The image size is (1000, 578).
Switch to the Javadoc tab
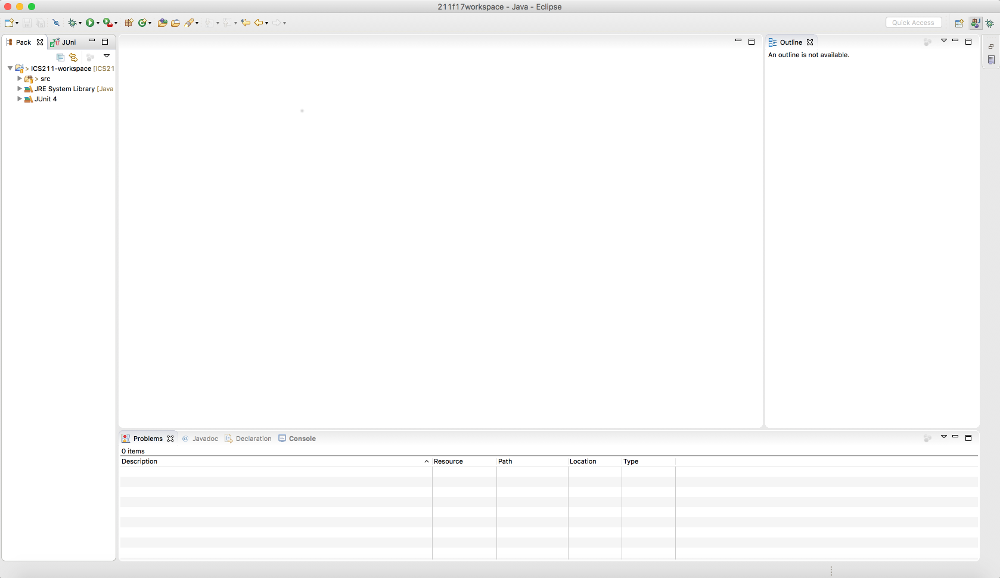[204, 438]
